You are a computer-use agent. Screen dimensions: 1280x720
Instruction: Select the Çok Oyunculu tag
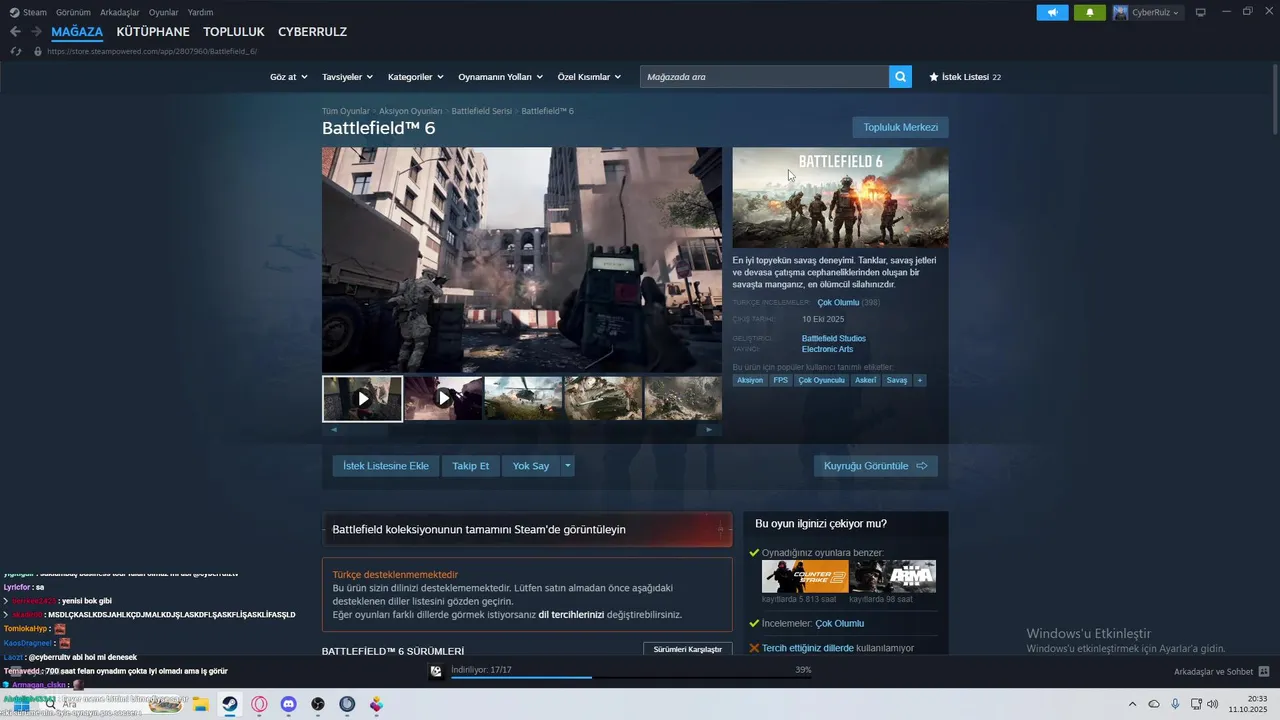[x=822, y=380]
